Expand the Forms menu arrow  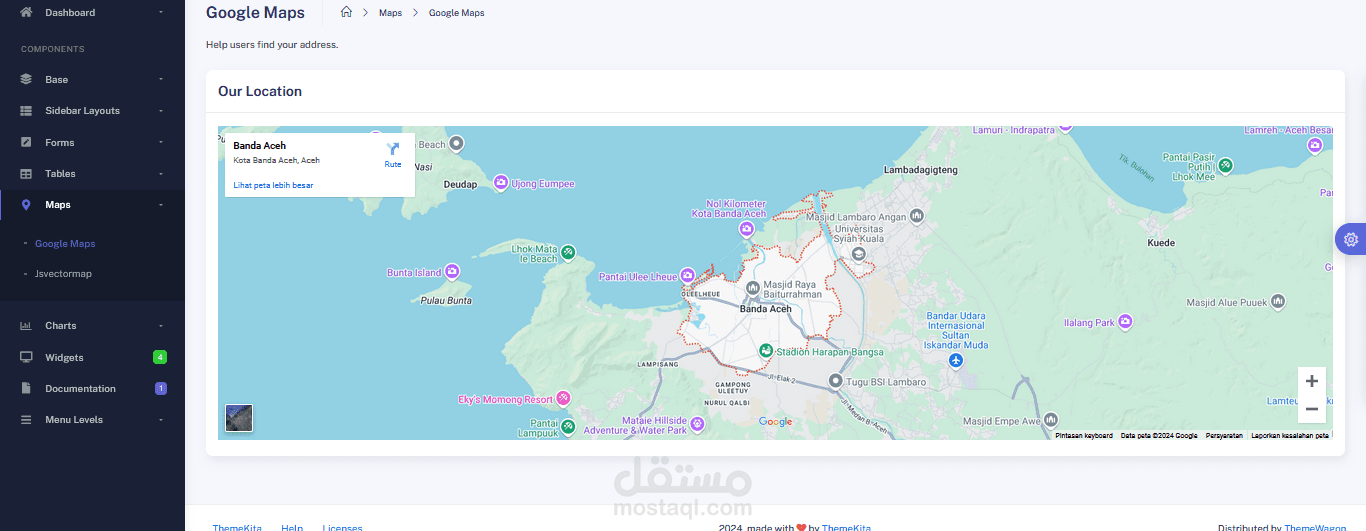coord(161,142)
